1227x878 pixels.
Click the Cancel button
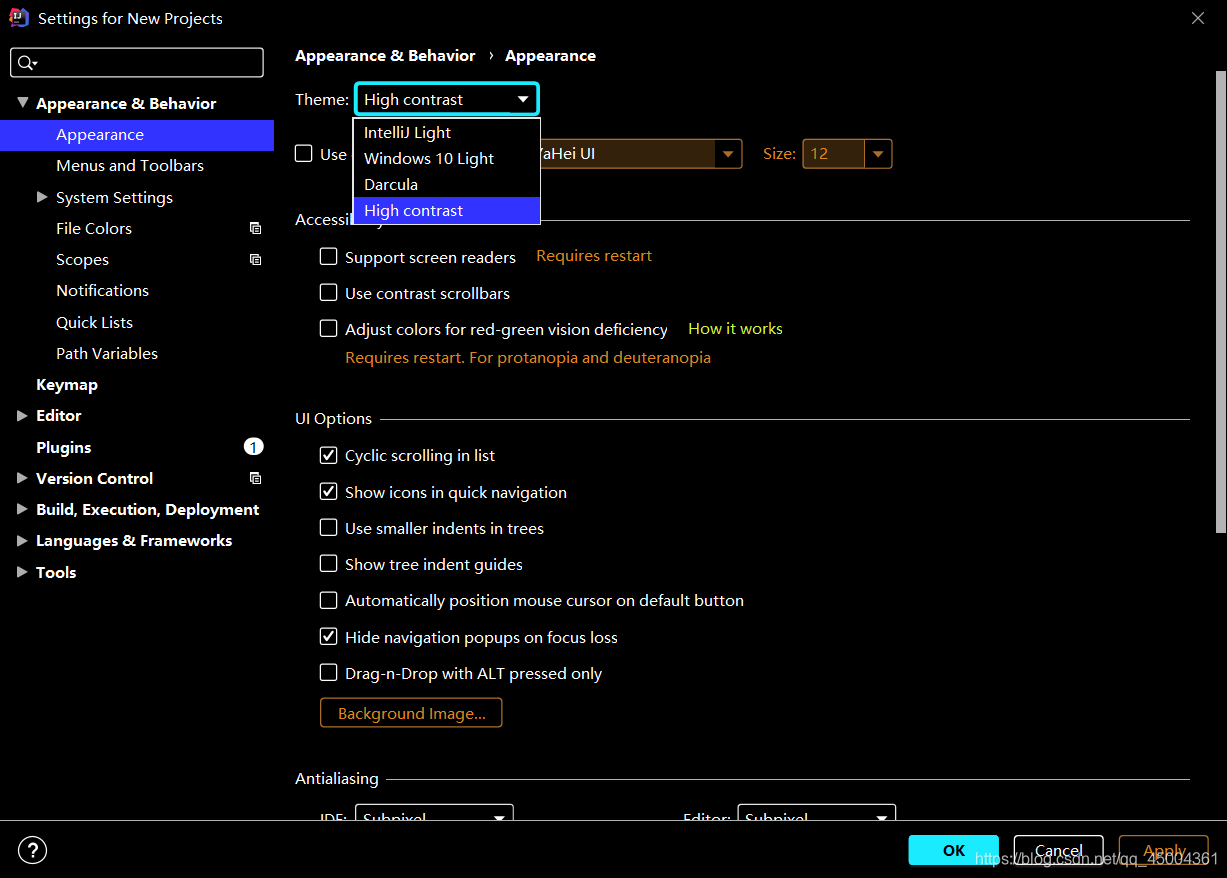pos(1058,850)
